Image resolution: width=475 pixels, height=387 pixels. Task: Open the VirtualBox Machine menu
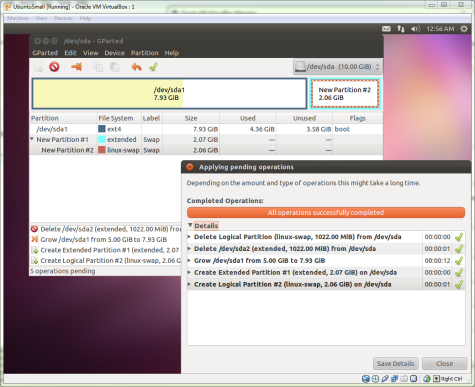pyautogui.click(x=18, y=18)
